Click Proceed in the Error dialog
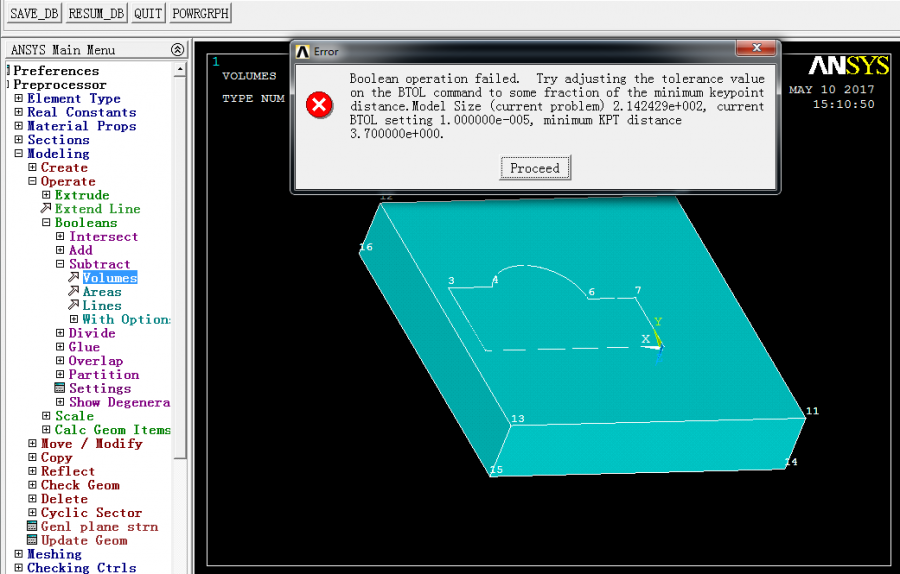Image resolution: width=900 pixels, height=574 pixels. (x=535, y=168)
